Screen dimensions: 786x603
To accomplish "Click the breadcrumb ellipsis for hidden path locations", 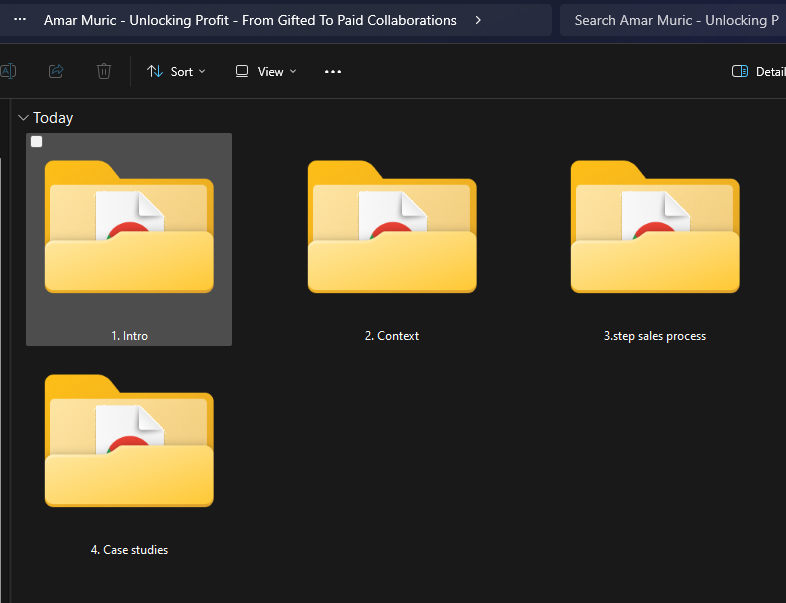I will click(x=20, y=20).
